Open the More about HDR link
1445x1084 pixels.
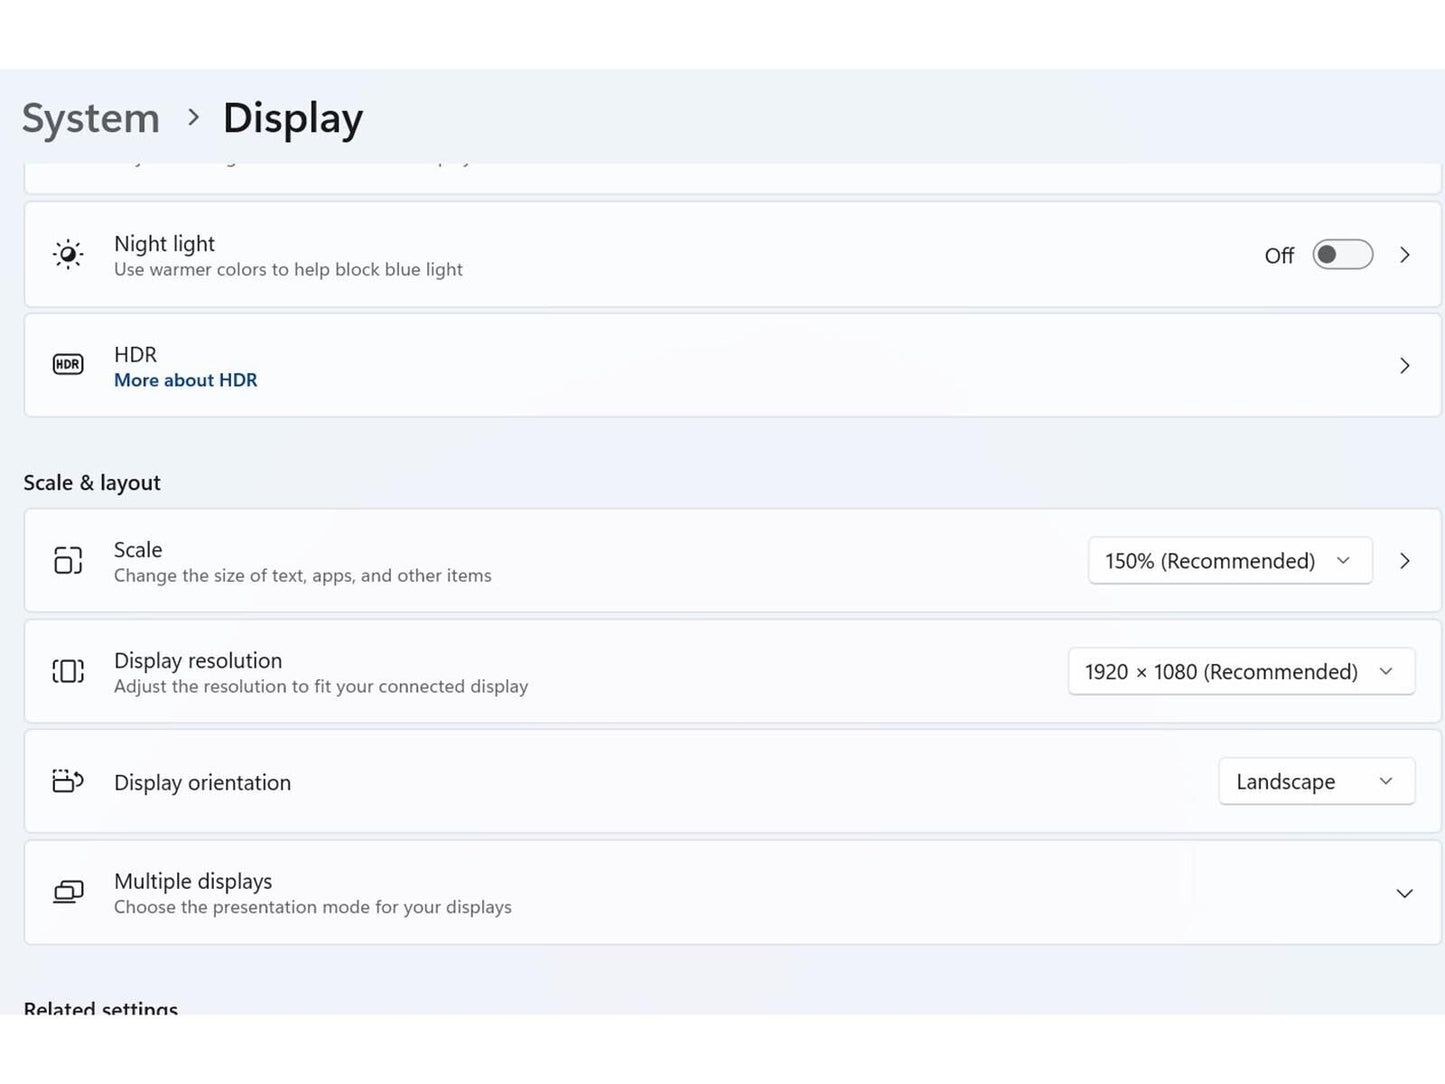click(x=185, y=380)
